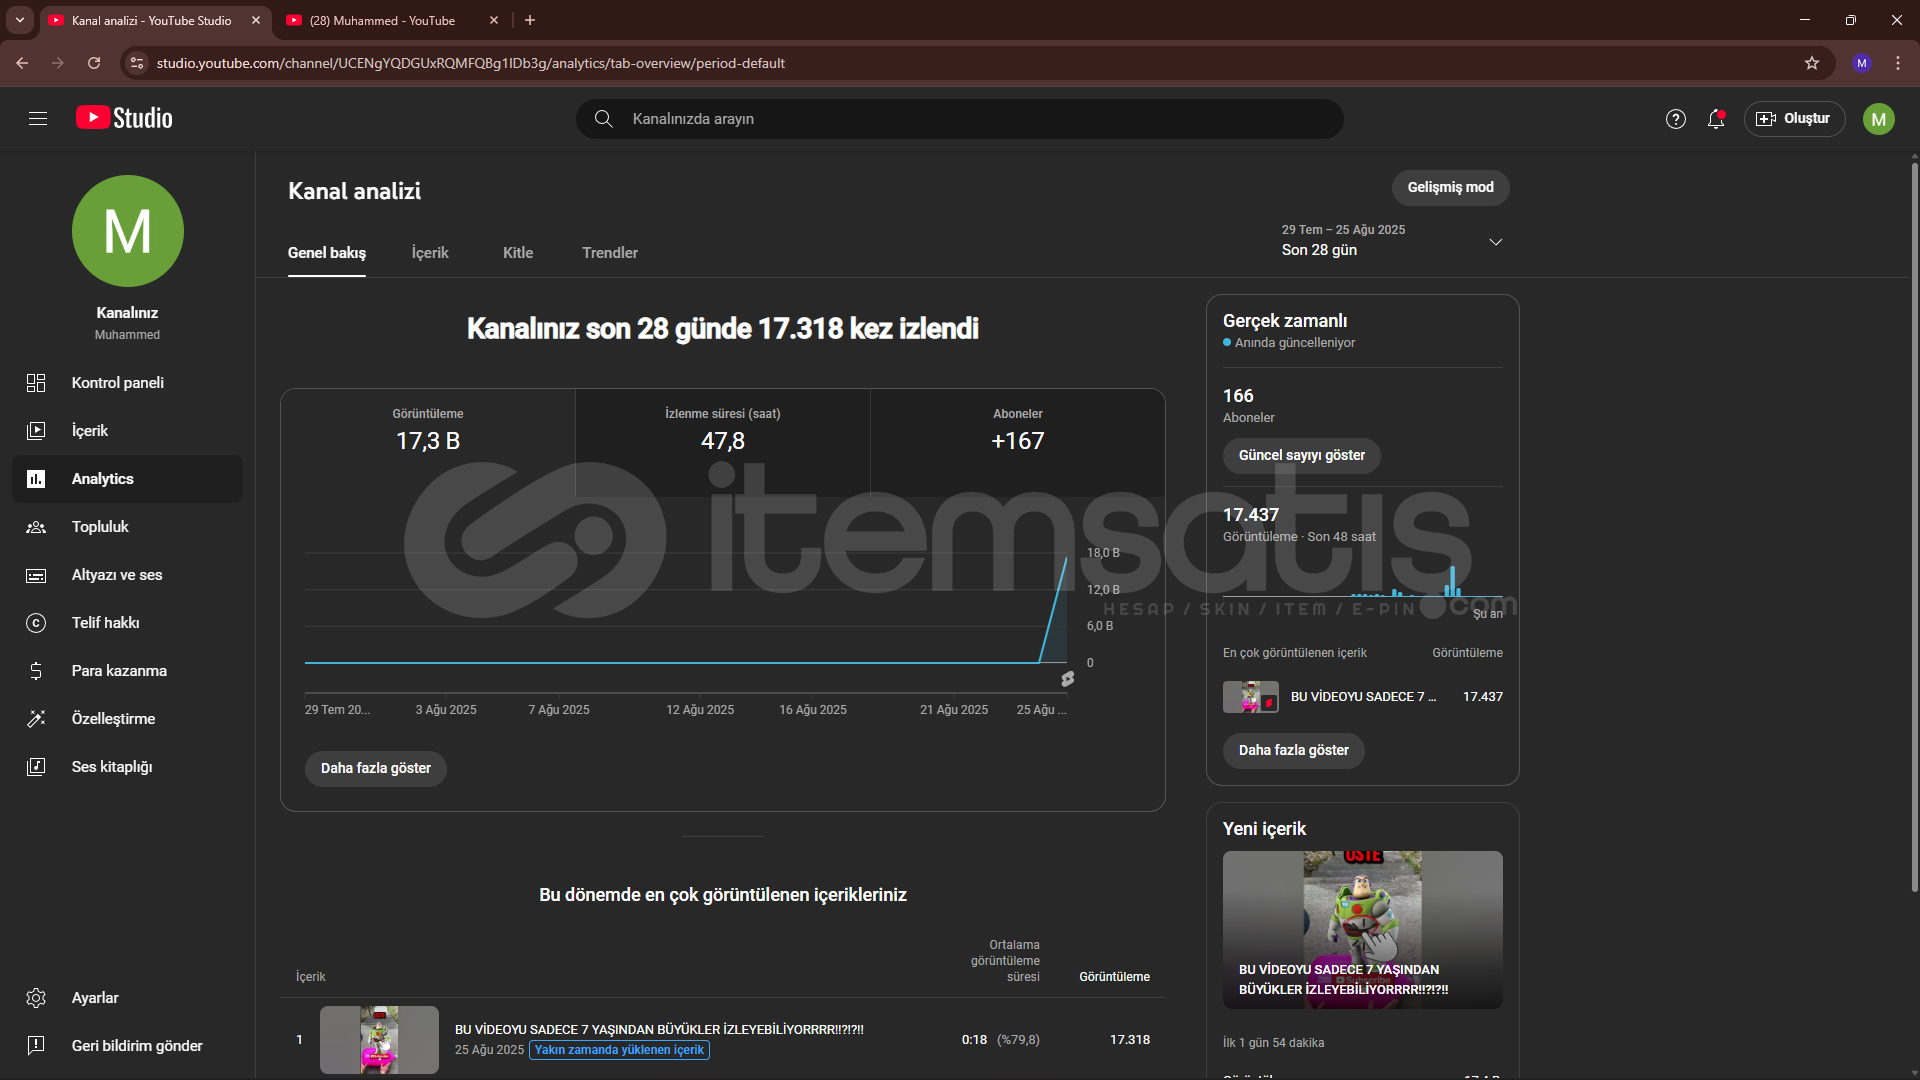Click the Kontrol paneli dashboard icon
1920x1080 pixels.
point(36,383)
